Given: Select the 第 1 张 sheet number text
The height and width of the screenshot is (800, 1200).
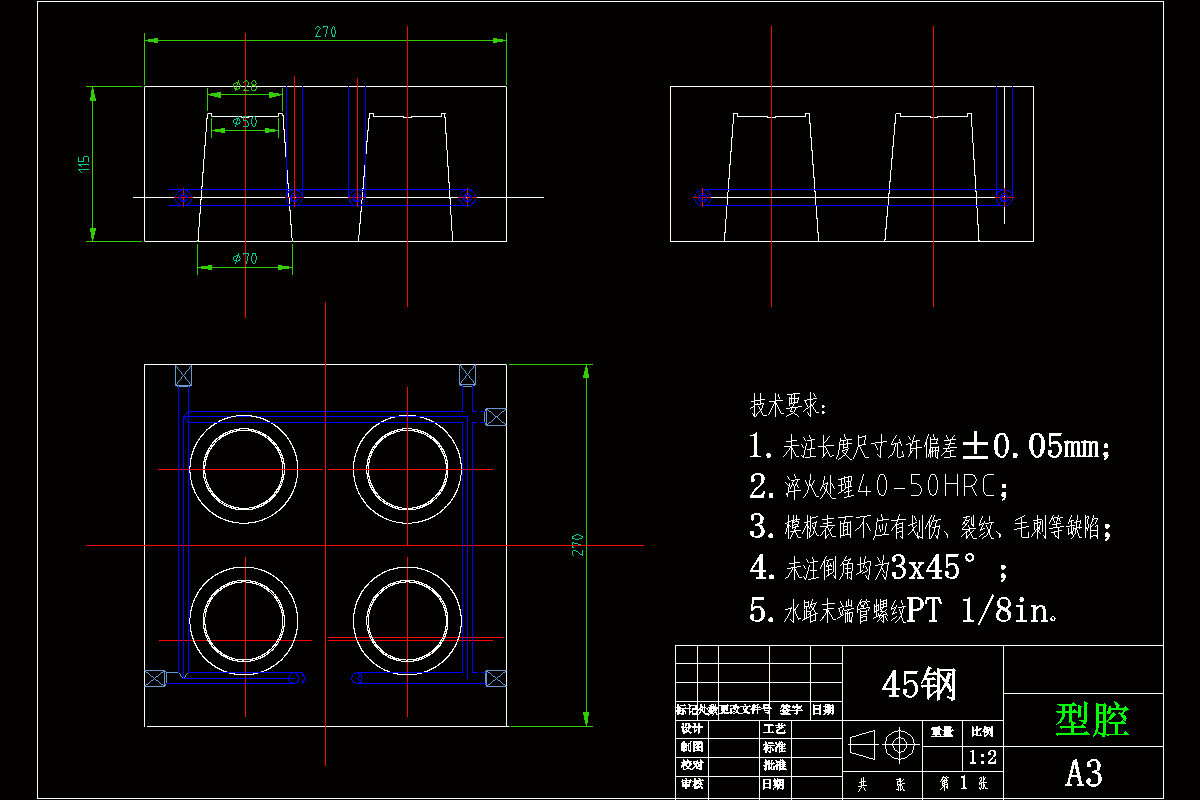Looking at the screenshot, I should [964, 783].
